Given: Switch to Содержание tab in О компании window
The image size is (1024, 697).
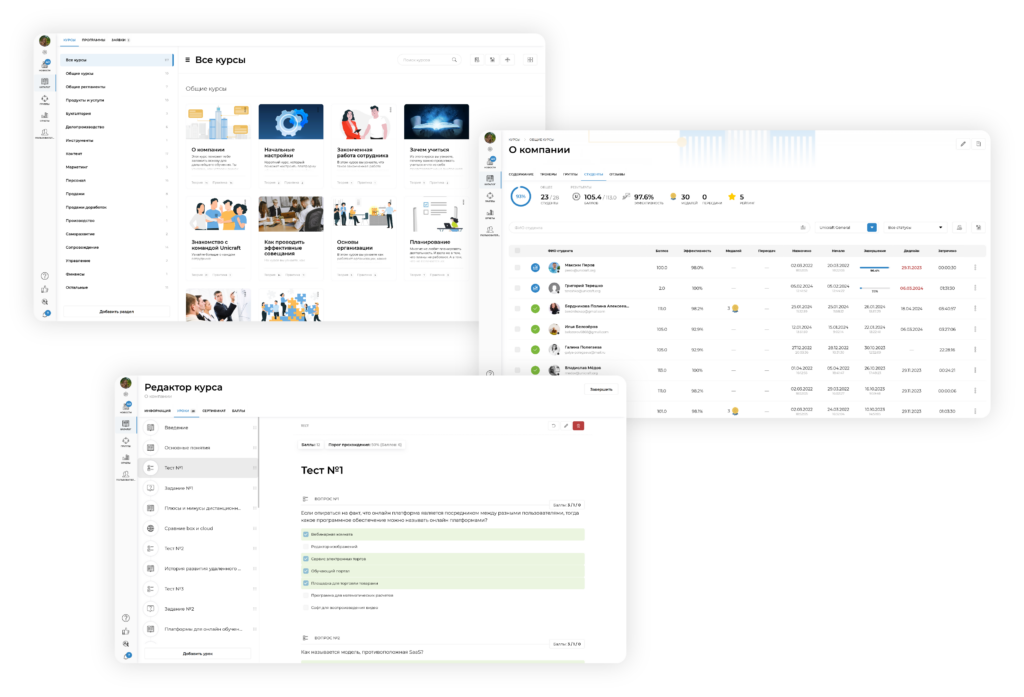Looking at the screenshot, I should 521,174.
